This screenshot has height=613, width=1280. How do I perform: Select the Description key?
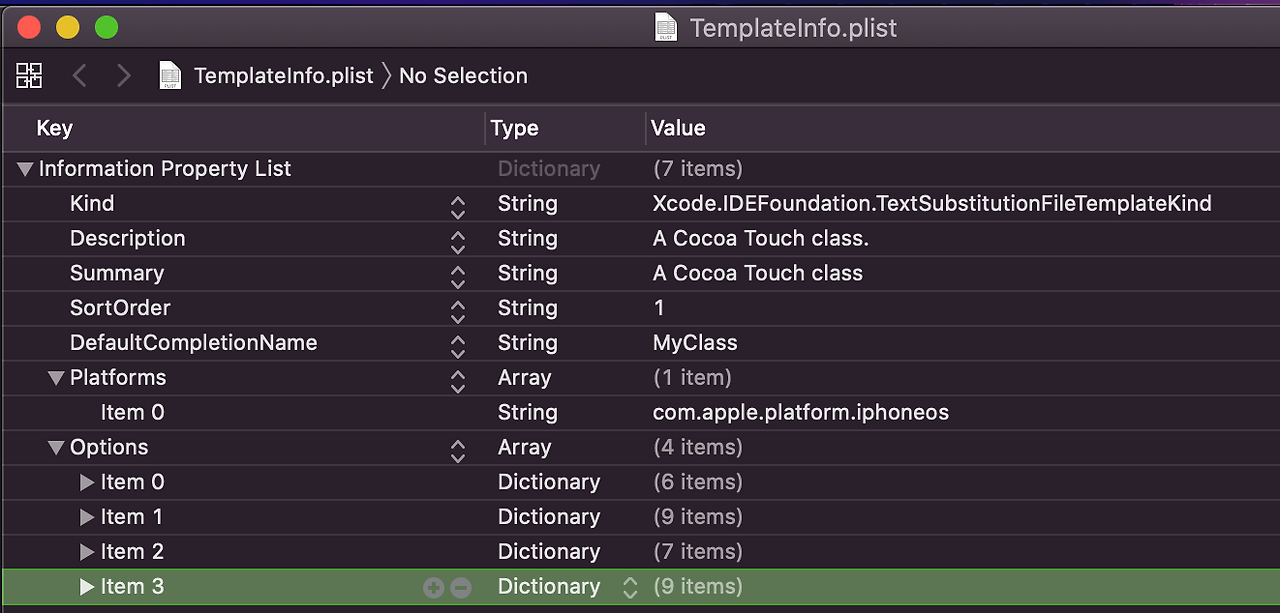pyautogui.click(x=127, y=239)
